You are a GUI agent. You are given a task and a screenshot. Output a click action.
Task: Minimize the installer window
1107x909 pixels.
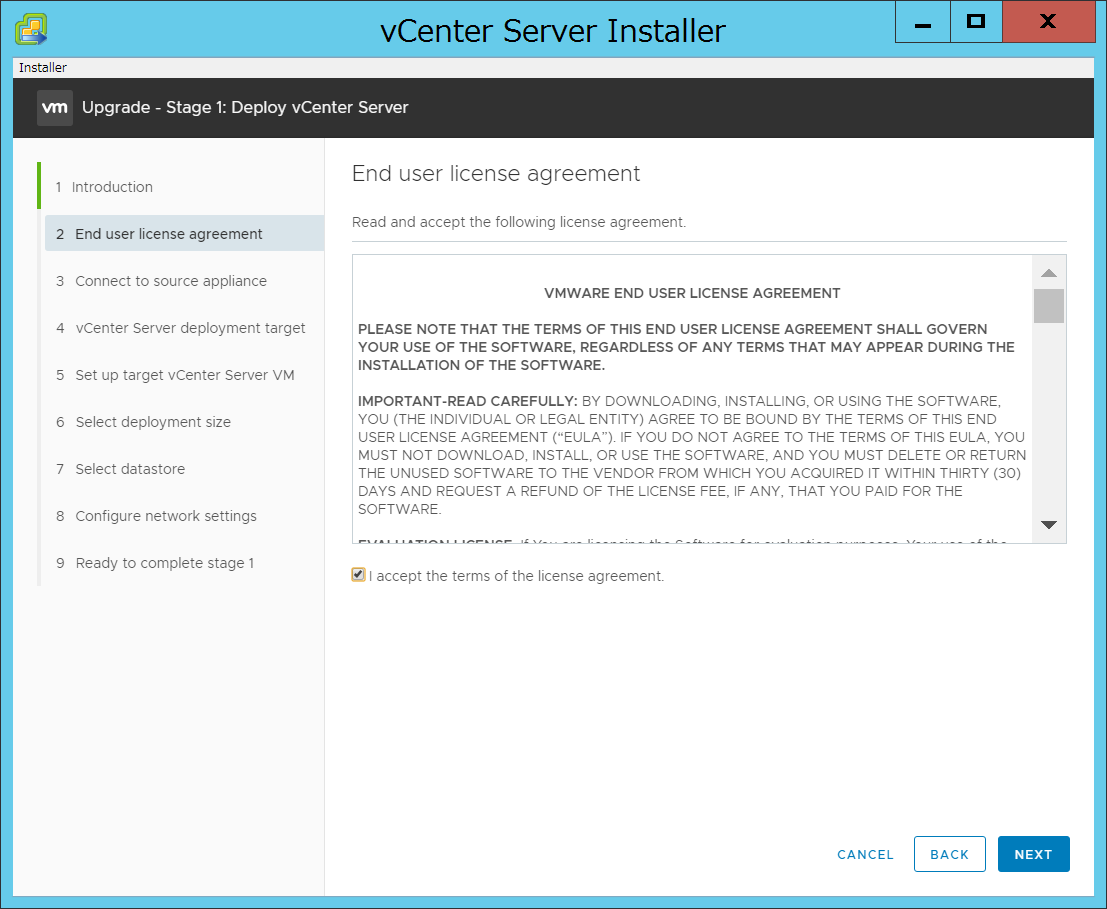click(923, 22)
